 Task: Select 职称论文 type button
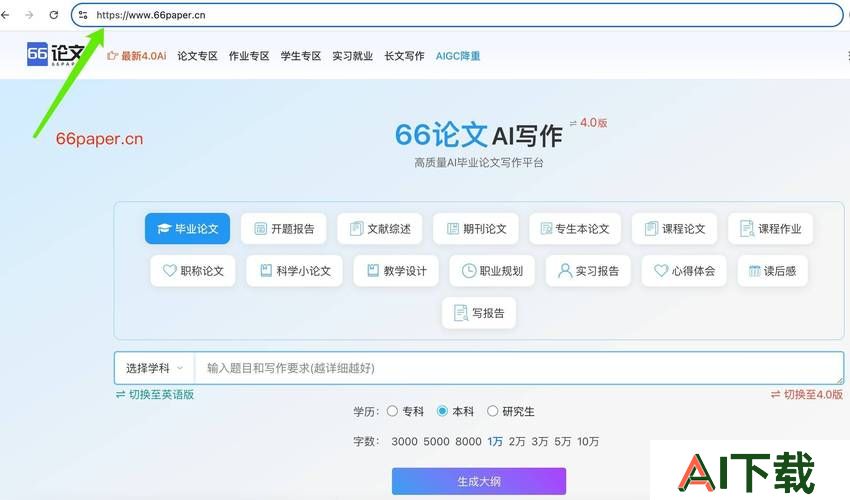193,271
